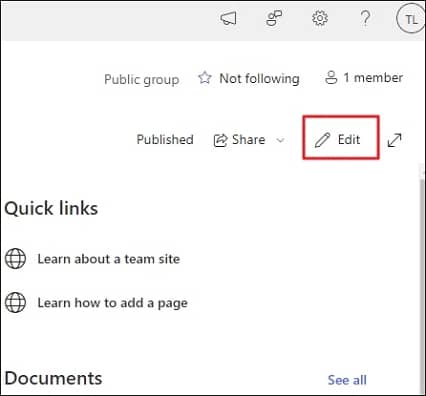Click the Documents heading
The height and width of the screenshot is (396, 426).
tap(53, 378)
